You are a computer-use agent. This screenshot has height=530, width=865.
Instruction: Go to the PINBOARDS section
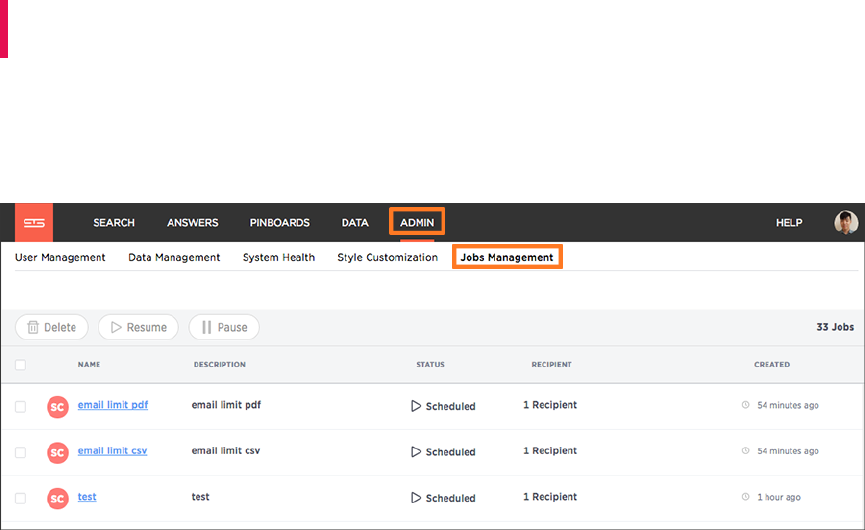280,223
